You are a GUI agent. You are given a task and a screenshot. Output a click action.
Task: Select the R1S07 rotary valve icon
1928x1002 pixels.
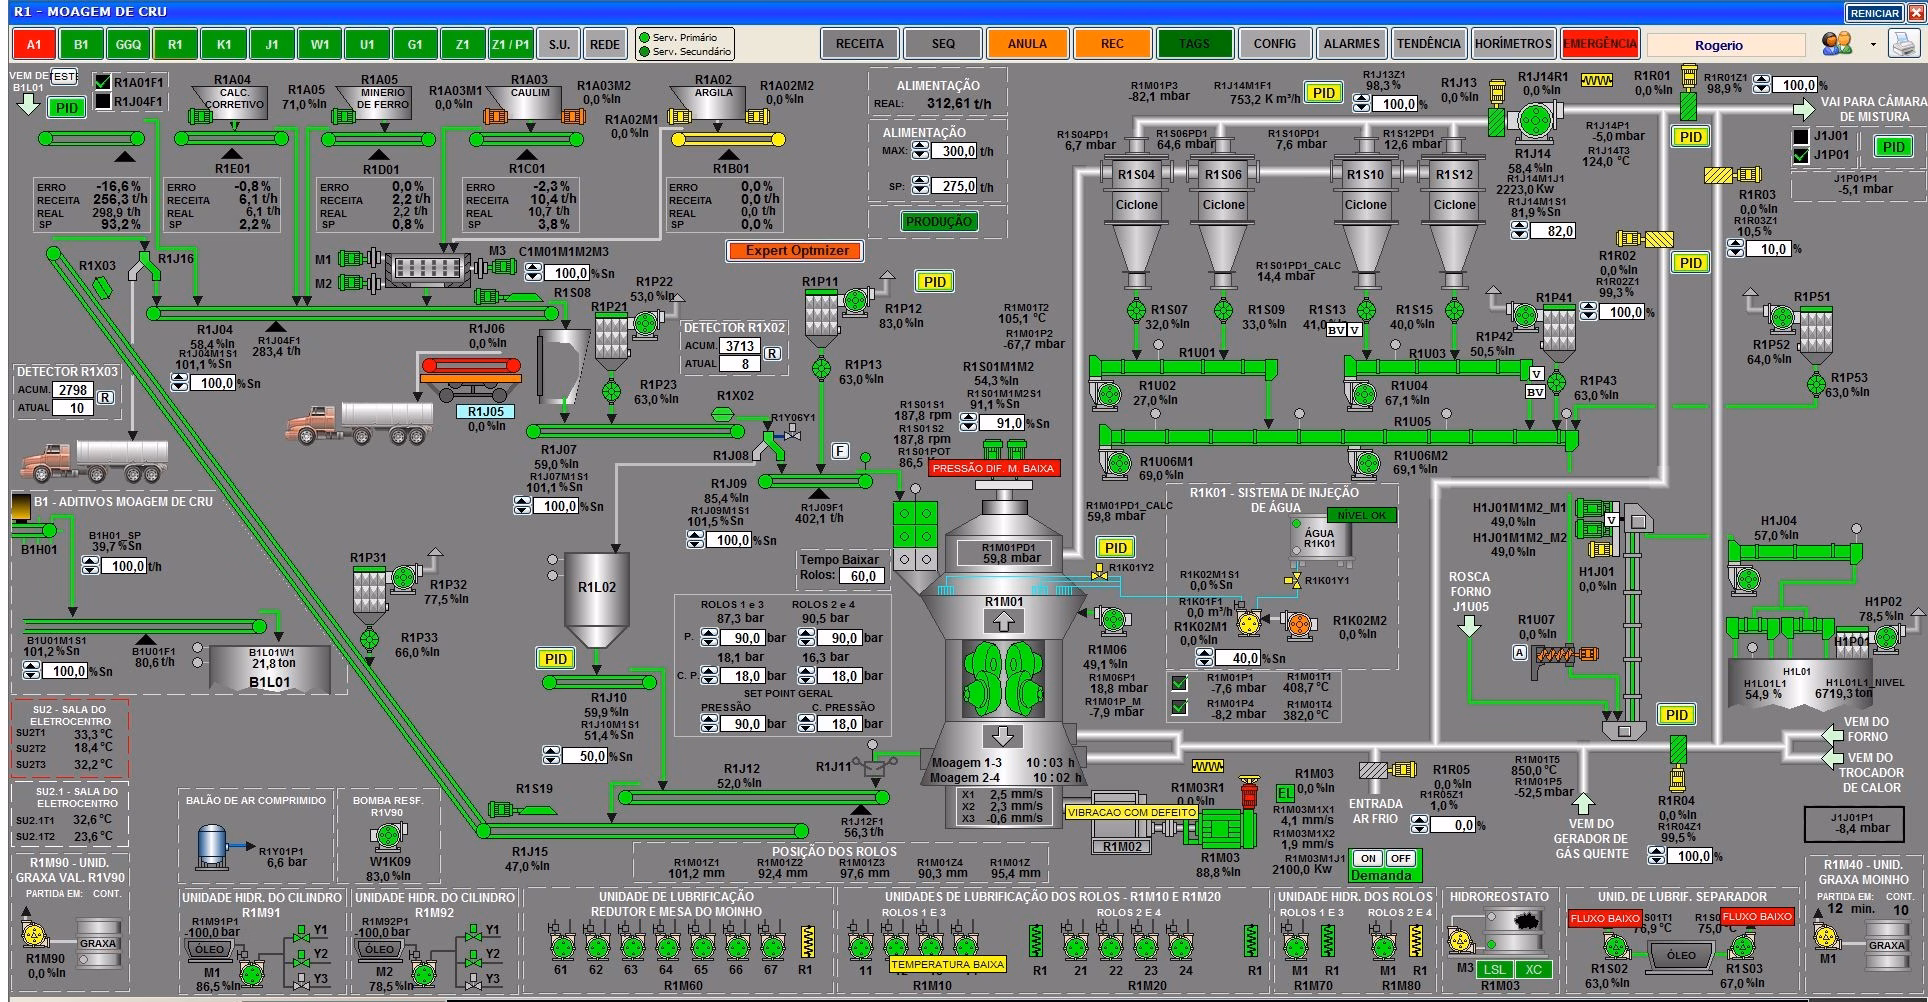(1136, 311)
